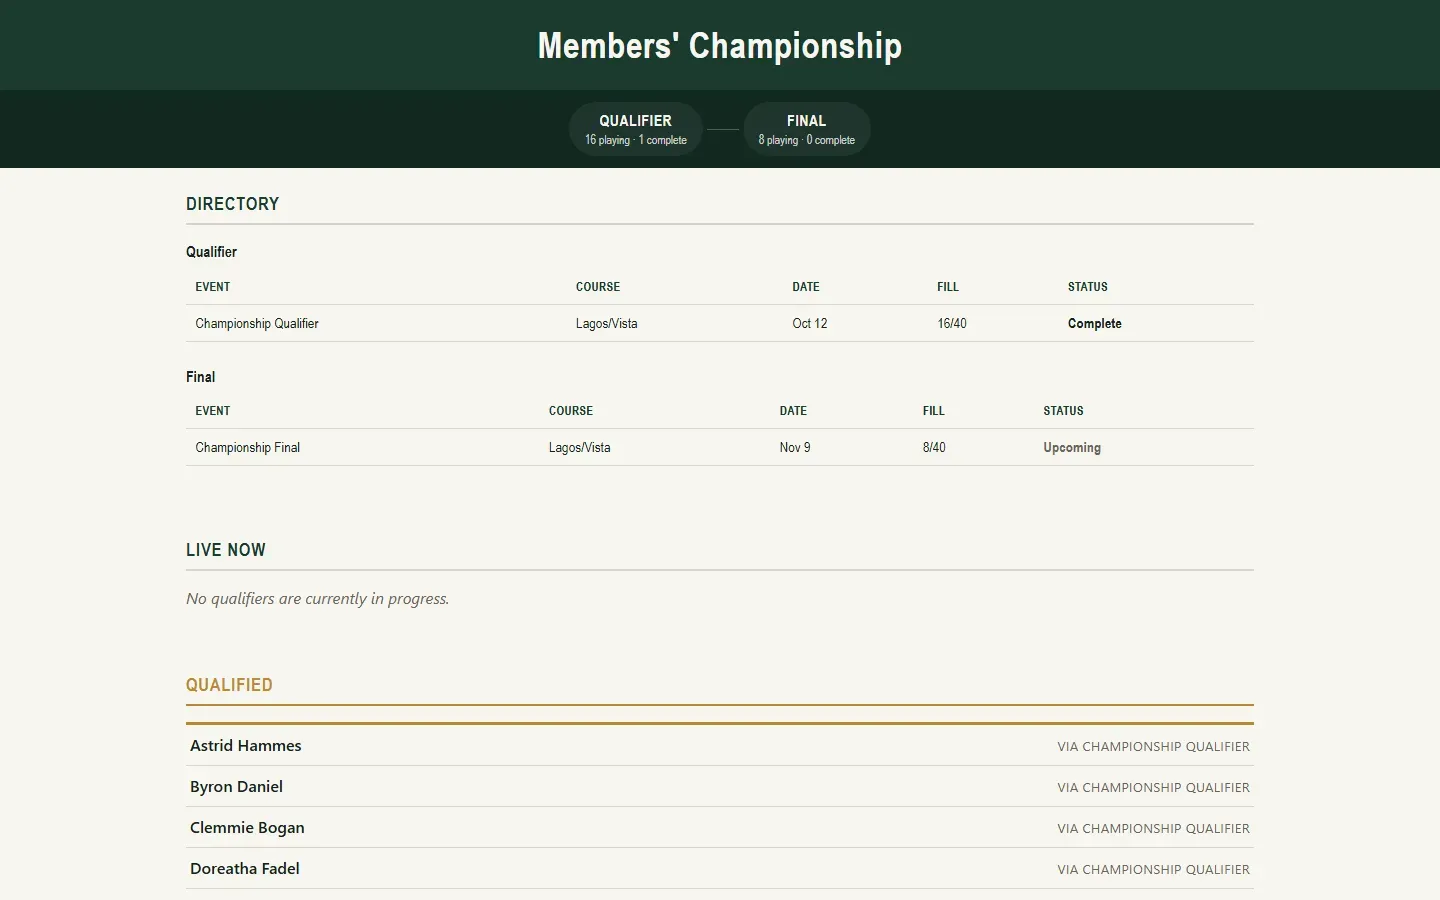Select the Oct 12 date cell

tap(810, 323)
